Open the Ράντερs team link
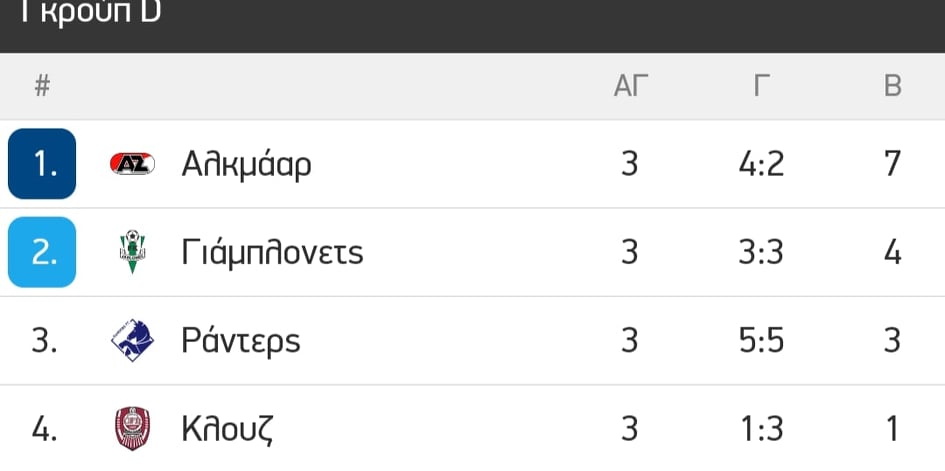Image resolution: width=945 pixels, height=471 pixels. coord(240,341)
